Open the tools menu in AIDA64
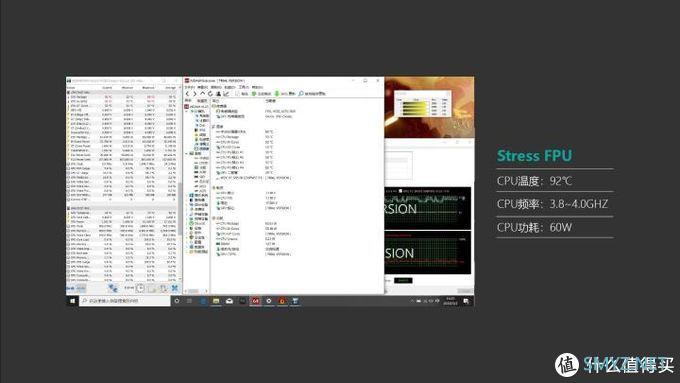This screenshot has width=680, height=383. [244, 87]
